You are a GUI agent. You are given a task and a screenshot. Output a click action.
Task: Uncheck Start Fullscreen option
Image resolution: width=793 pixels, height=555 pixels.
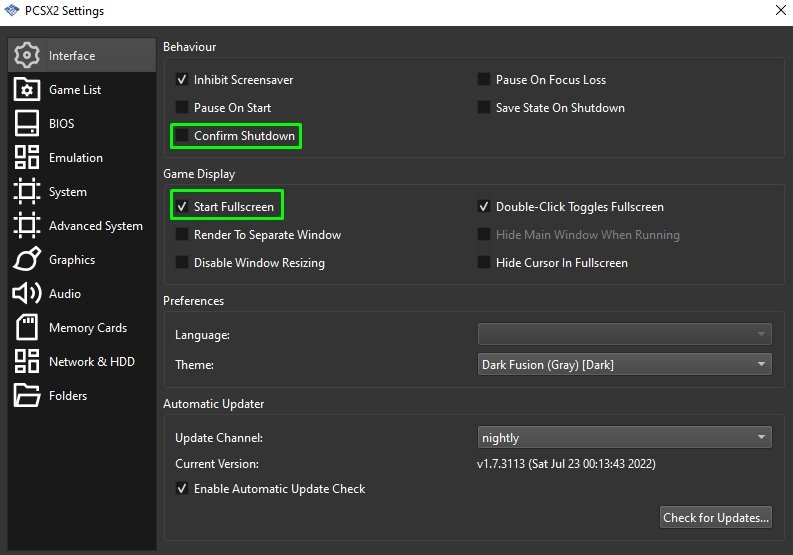pyautogui.click(x=182, y=206)
